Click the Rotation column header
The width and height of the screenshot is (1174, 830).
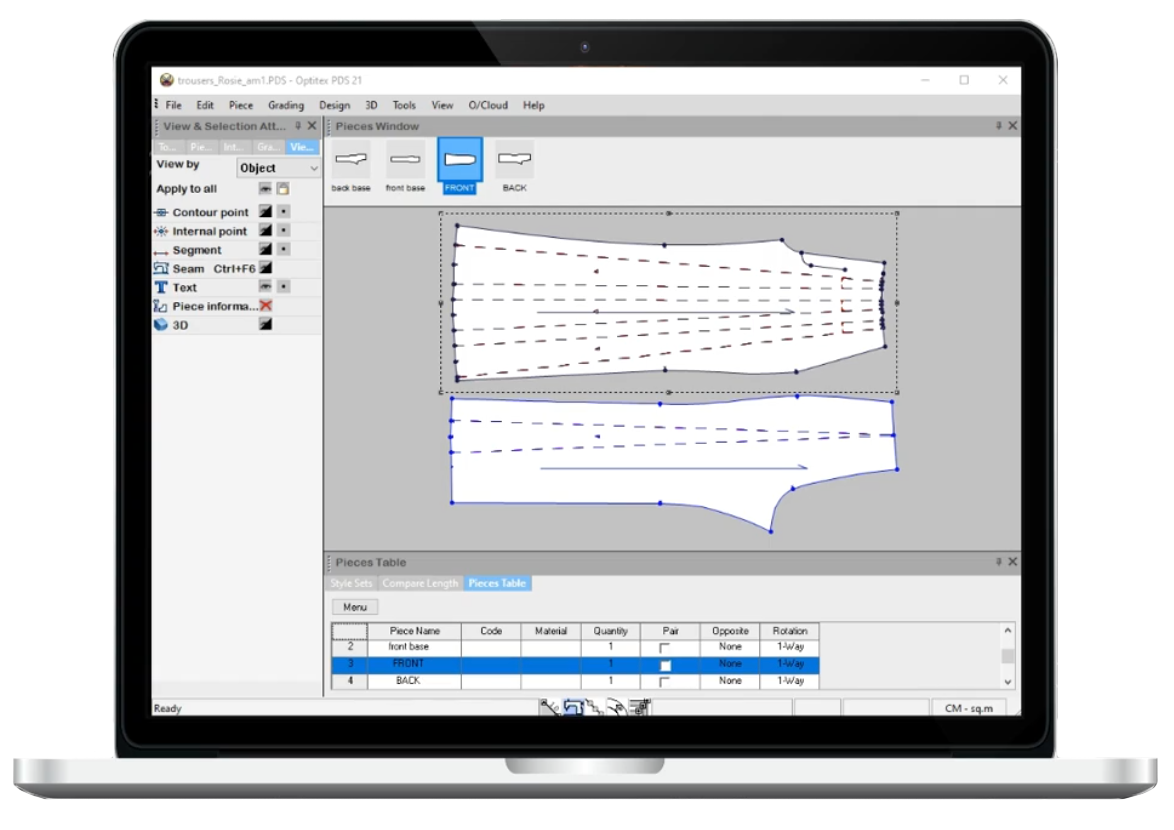point(789,631)
